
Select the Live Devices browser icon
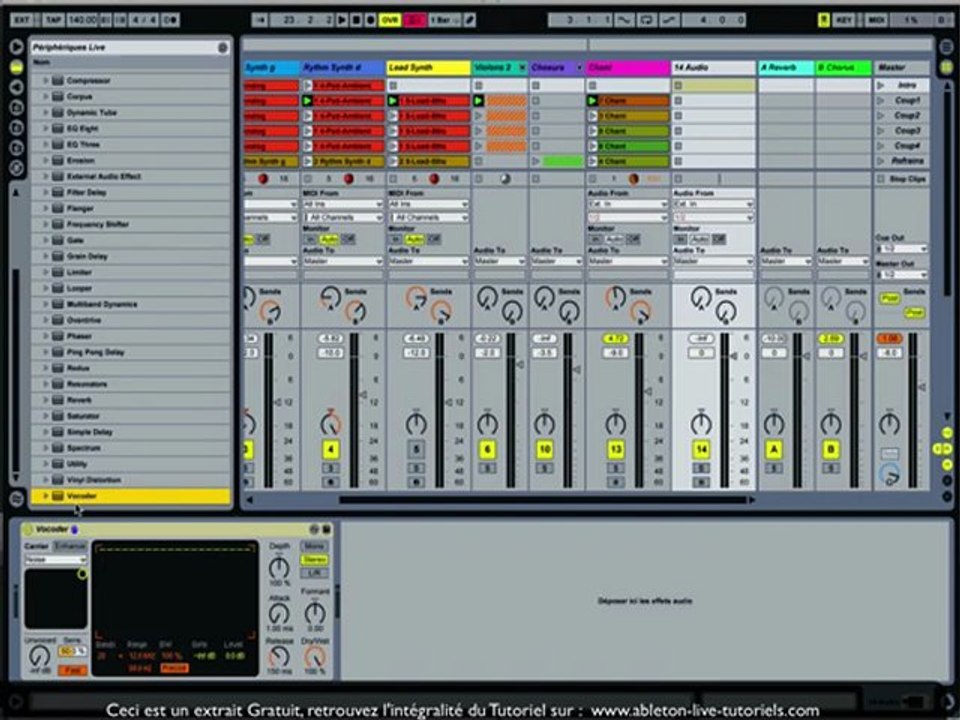click(17, 67)
